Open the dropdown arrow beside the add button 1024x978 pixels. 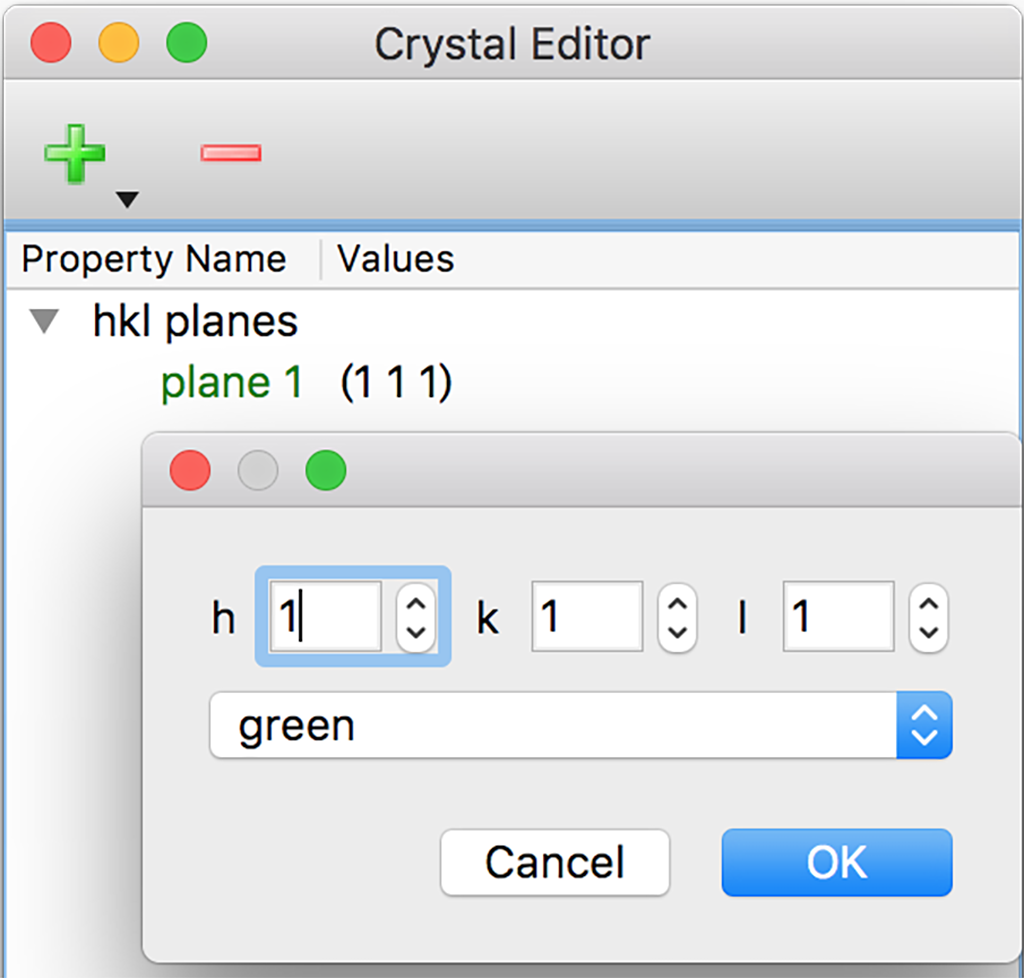click(x=127, y=200)
